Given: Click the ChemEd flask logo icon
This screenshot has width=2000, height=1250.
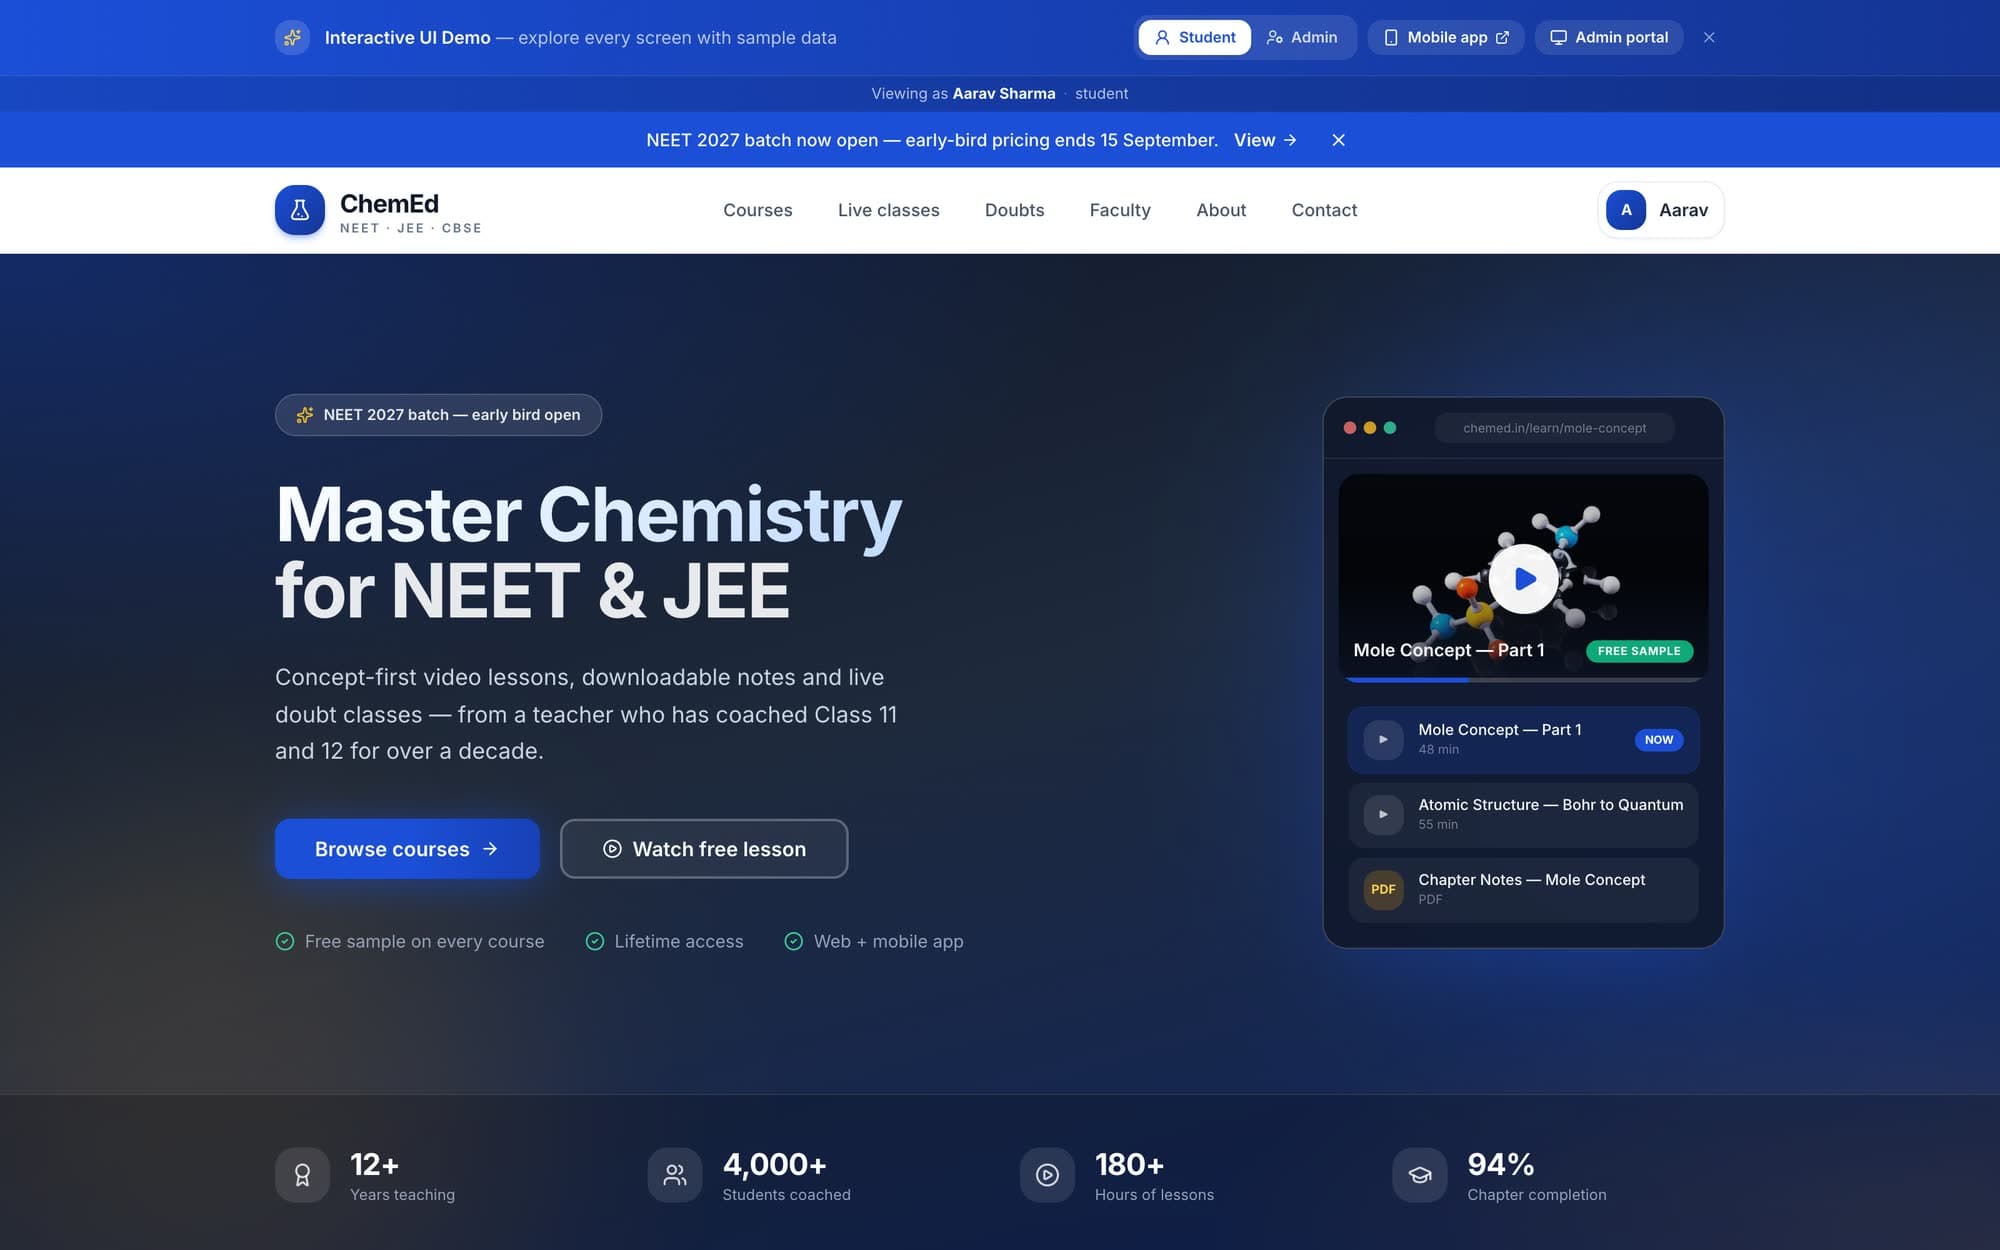Looking at the screenshot, I should tap(300, 210).
